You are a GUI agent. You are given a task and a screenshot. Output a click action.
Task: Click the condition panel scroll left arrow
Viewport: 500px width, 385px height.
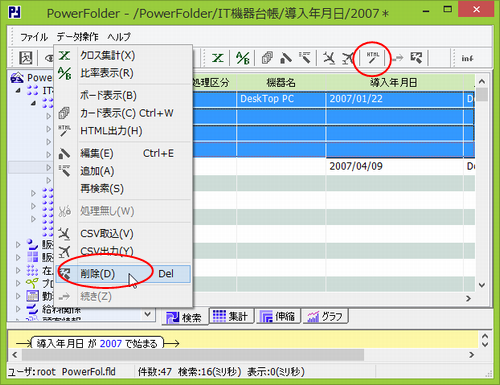[14, 355]
